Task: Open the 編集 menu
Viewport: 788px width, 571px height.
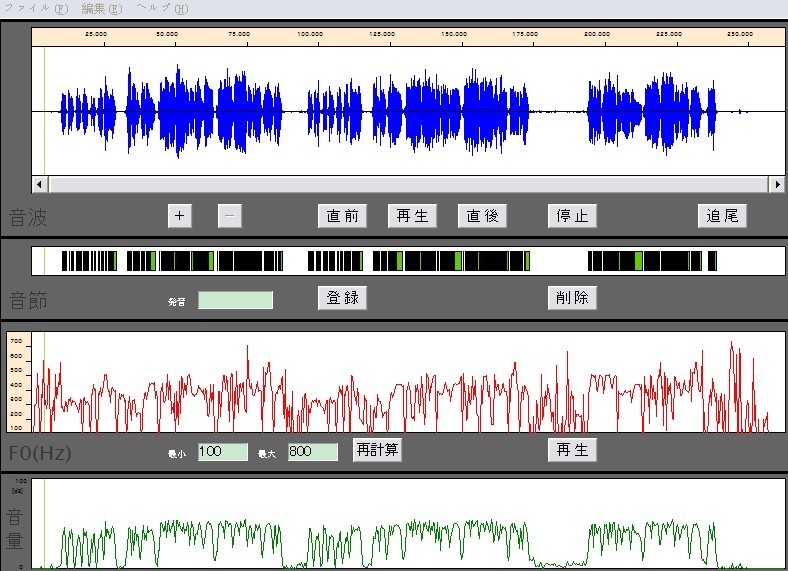Action: 102,9
